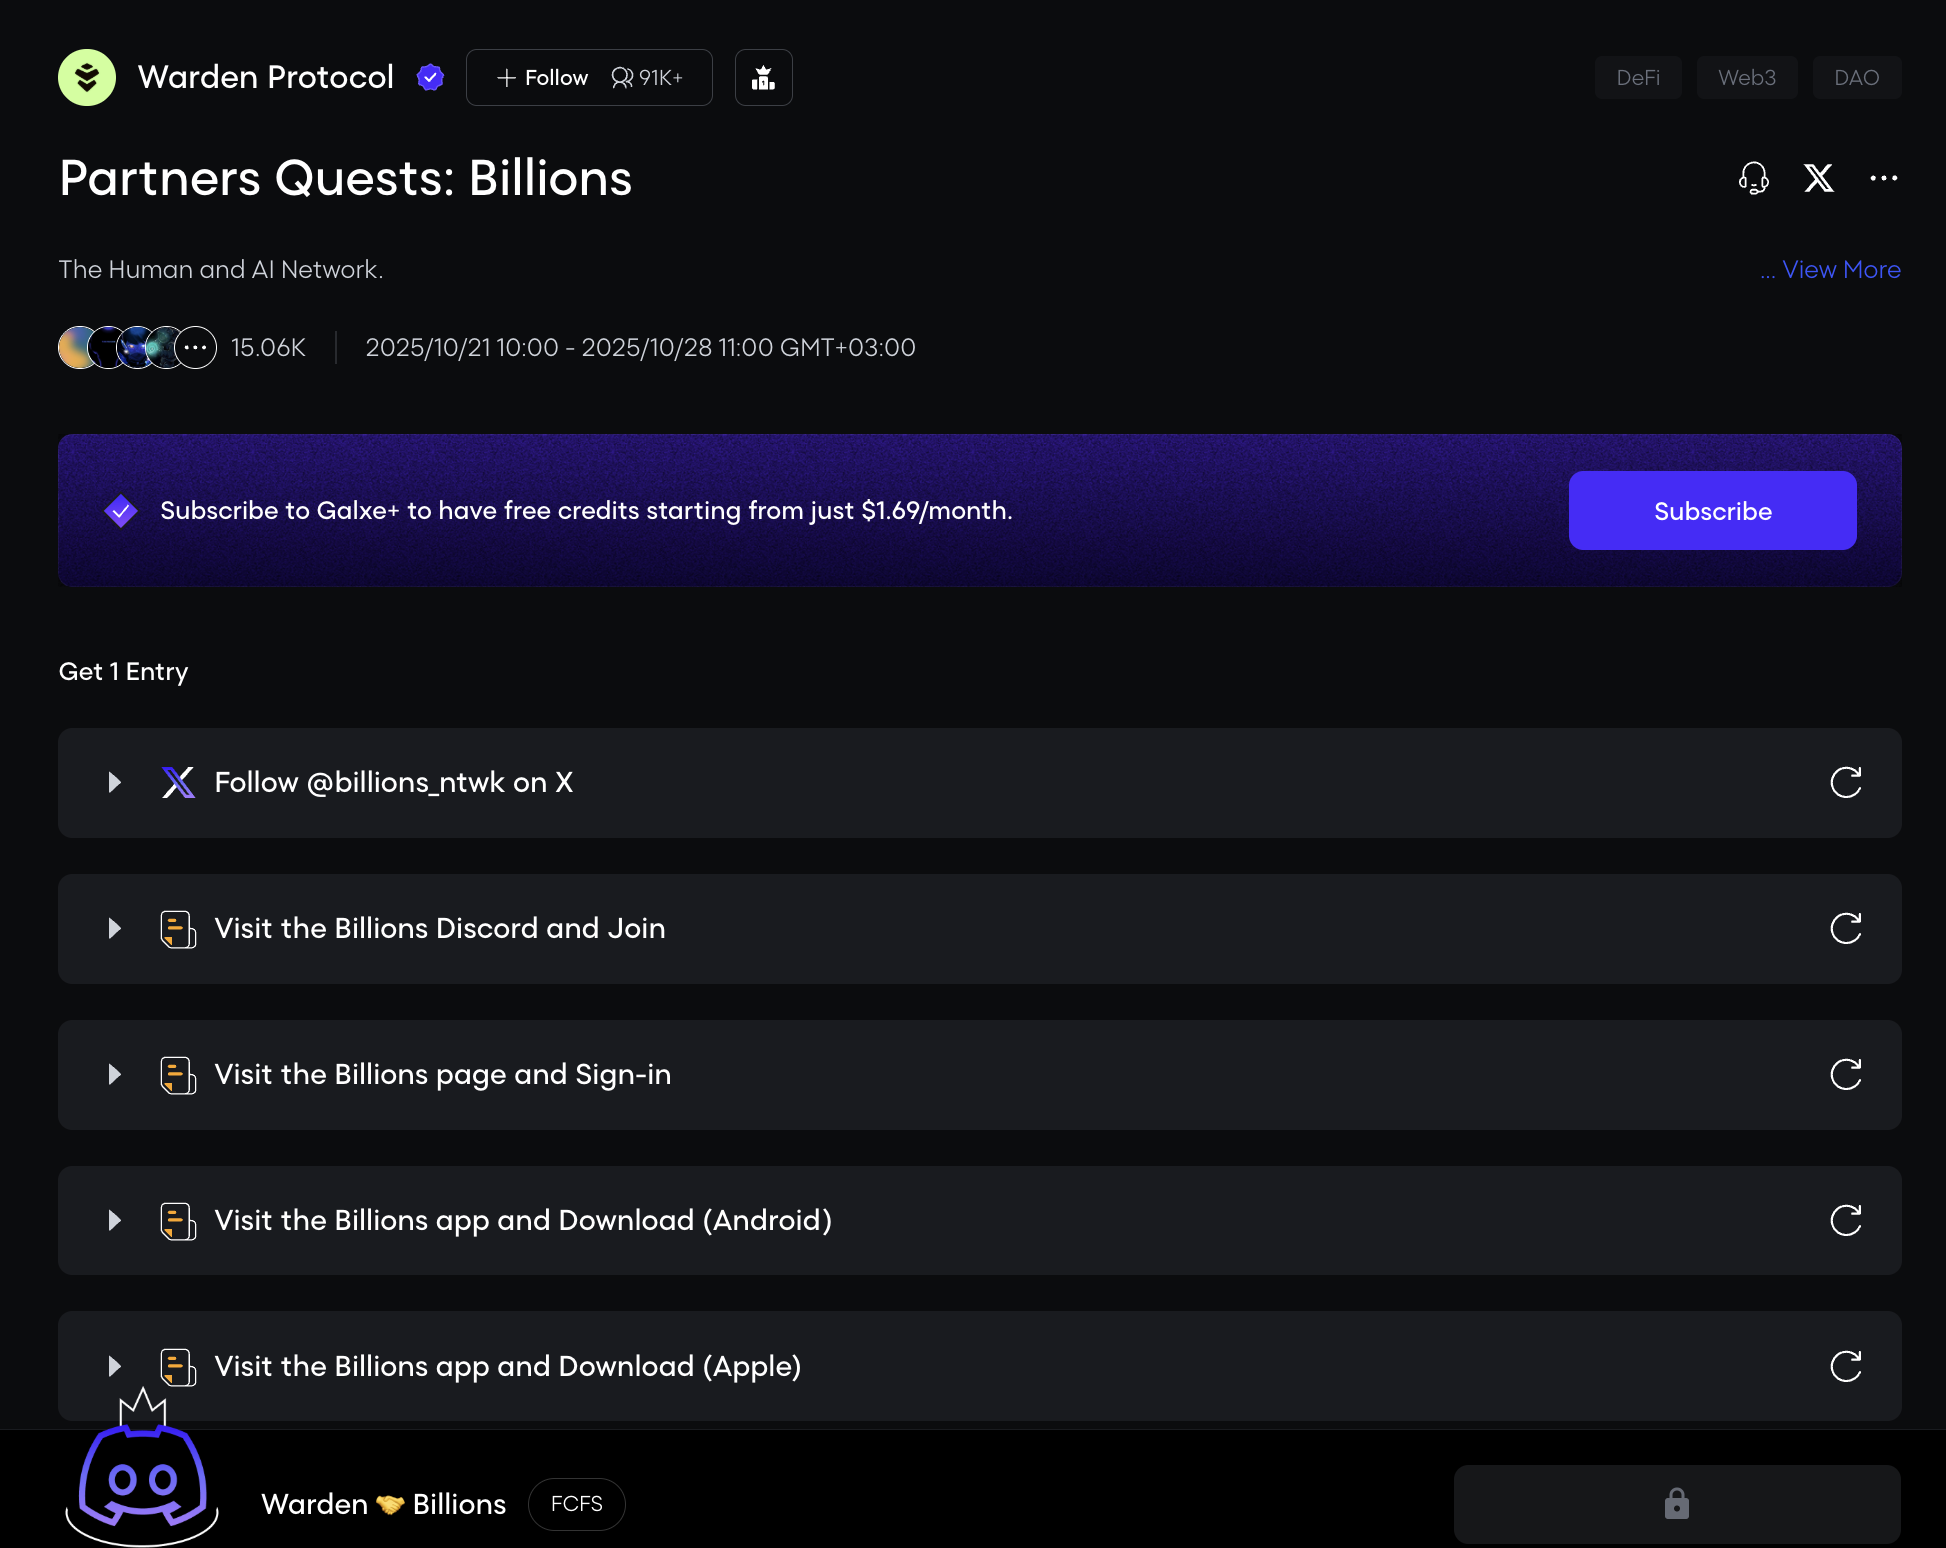
Task: Click the participant avatars group
Action: [137, 347]
